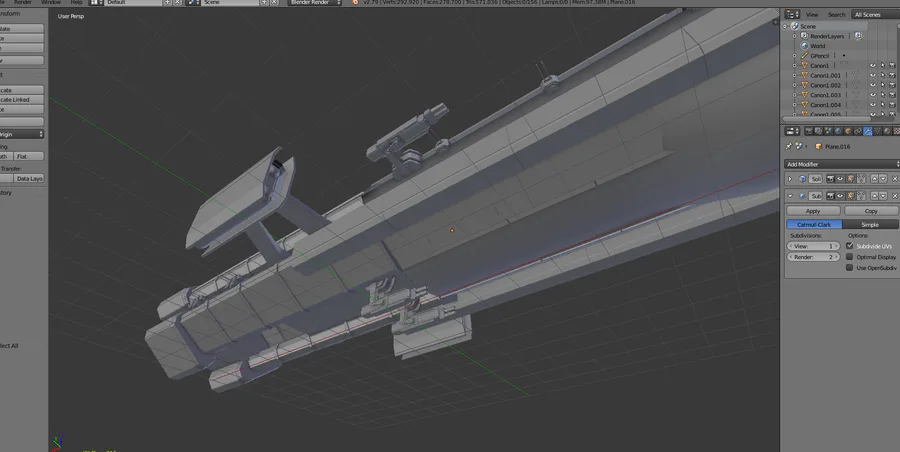The height and width of the screenshot is (452, 900).
Task: Open the Constraints chain-link tab
Action: [858, 131]
